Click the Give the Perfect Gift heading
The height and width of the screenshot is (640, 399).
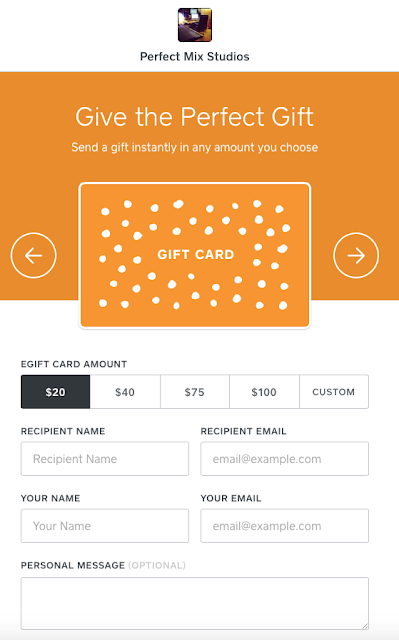tap(195, 117)
